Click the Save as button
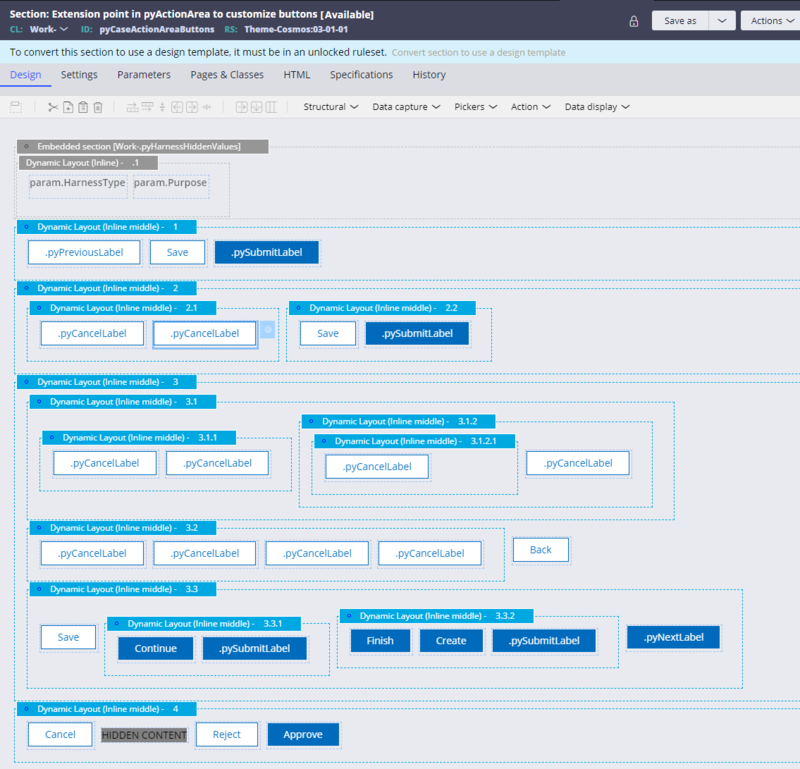The height and width of the screenshot is (769, 800). click(680, 21)
